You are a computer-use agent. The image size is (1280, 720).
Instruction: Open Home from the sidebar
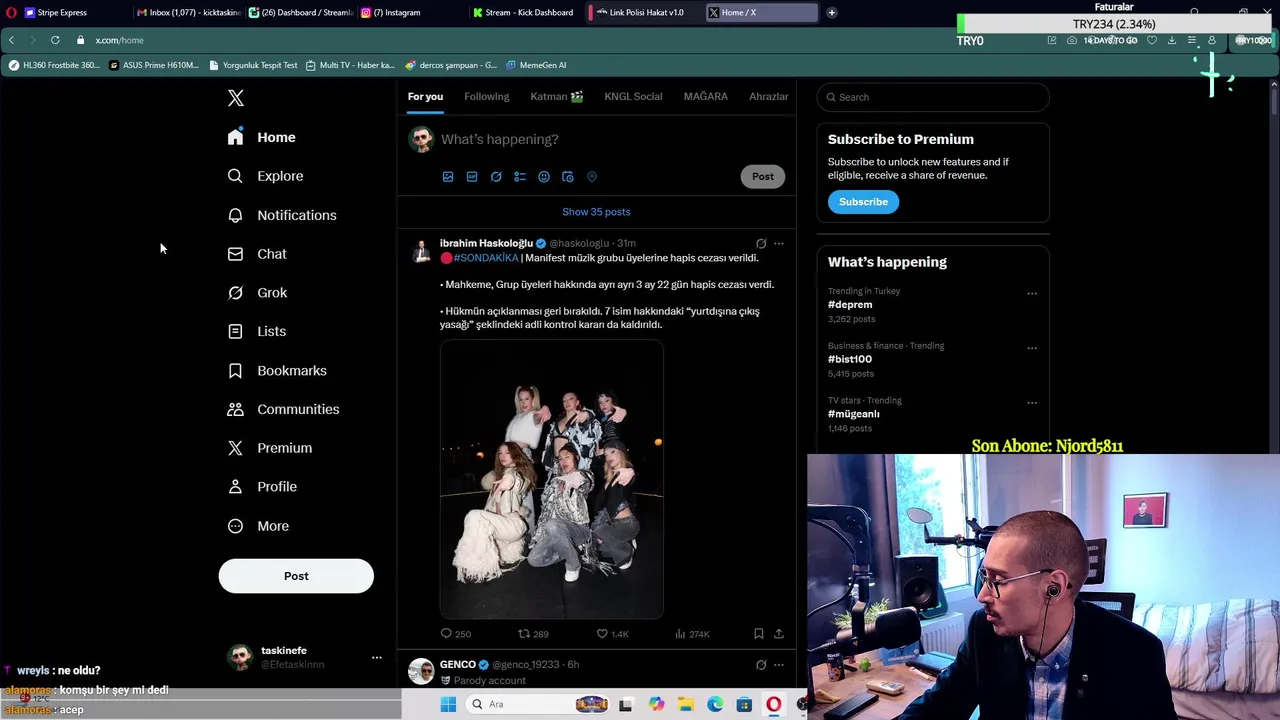(262, 137)
